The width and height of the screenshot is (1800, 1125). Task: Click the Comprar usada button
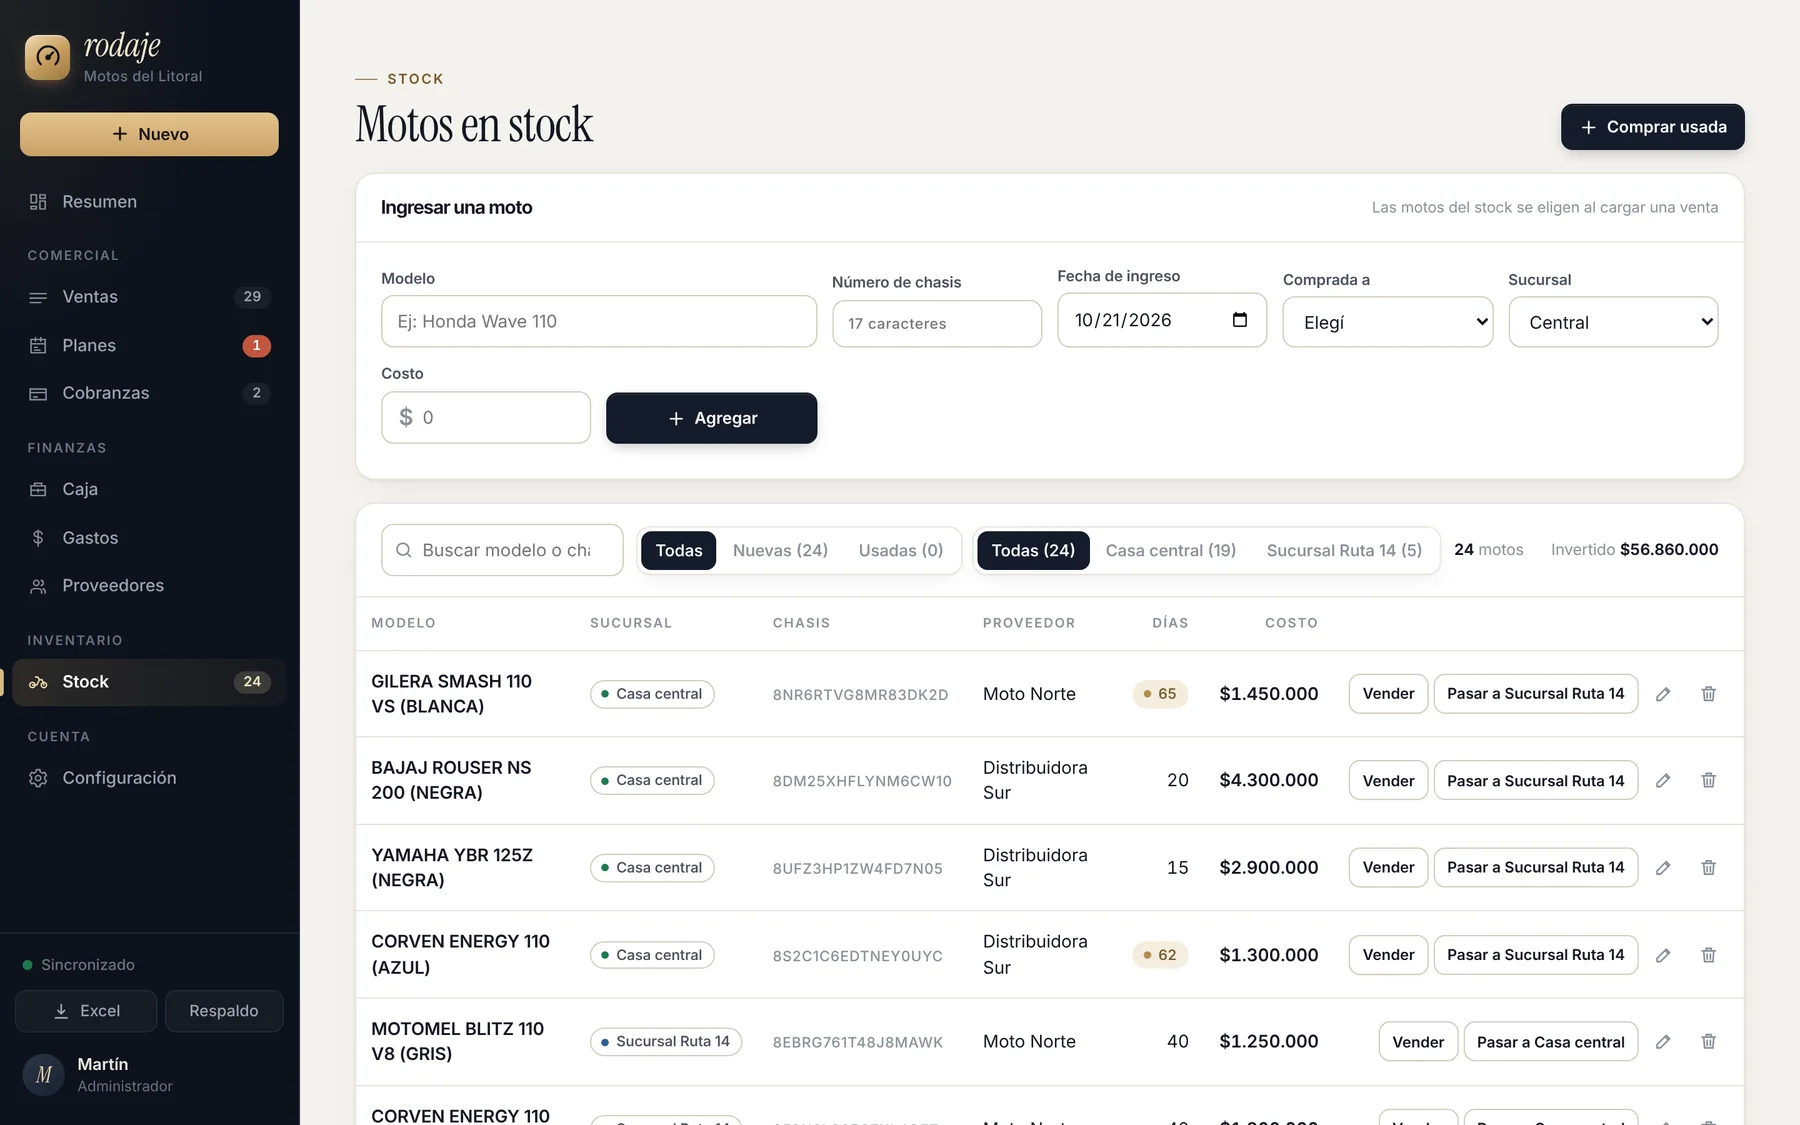coord(1652,127)
